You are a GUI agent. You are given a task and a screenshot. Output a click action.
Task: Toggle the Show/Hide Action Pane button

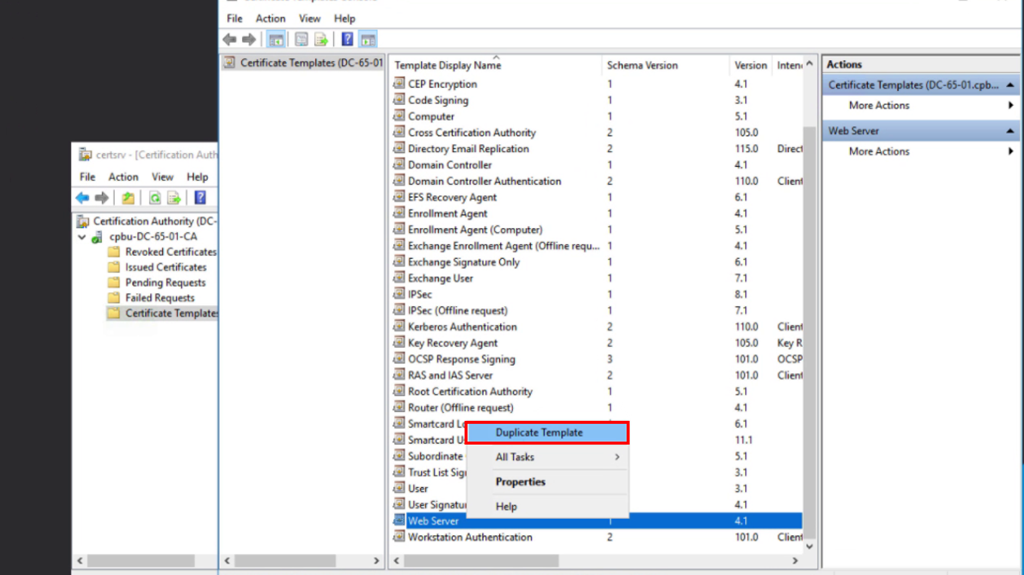coord(368,40)
